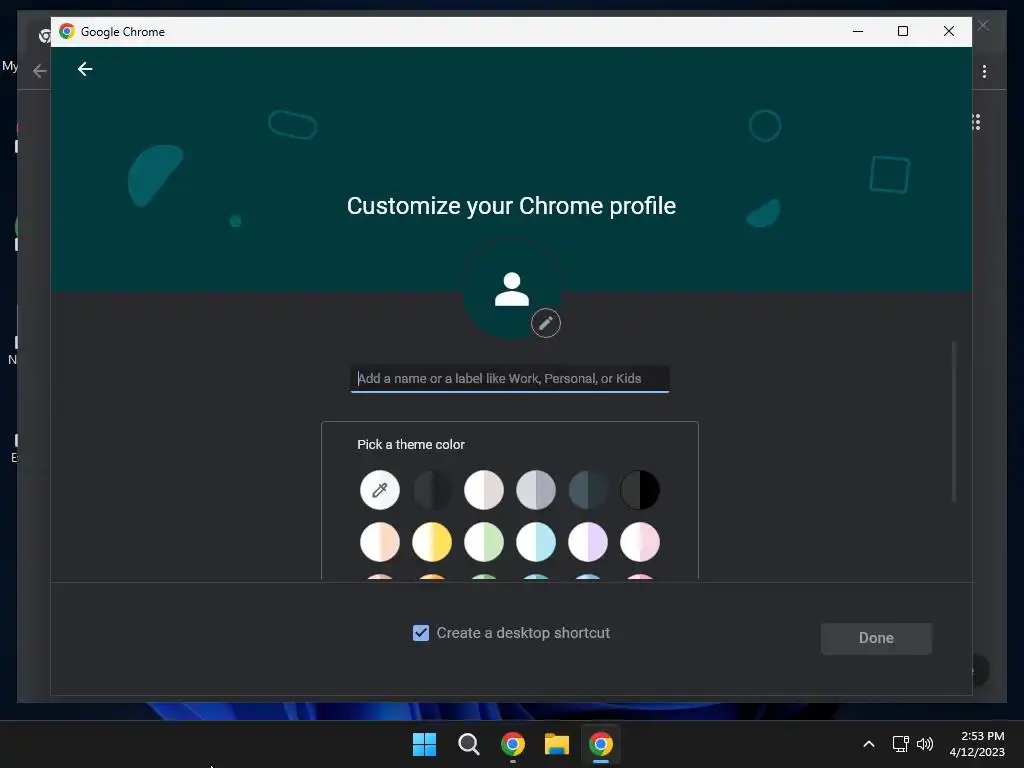The width and height of the screenshot is (1024, 768).
Task: Click the dialog's vertical scrollbar
Action: click(x=953, y=421)
